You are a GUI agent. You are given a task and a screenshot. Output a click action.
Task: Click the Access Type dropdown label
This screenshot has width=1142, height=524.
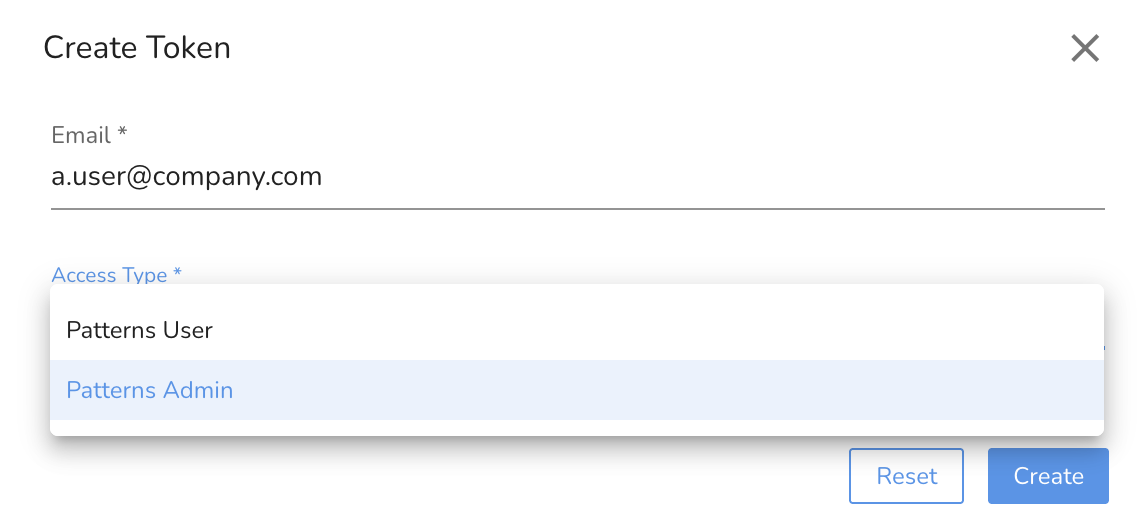(117, 275)
